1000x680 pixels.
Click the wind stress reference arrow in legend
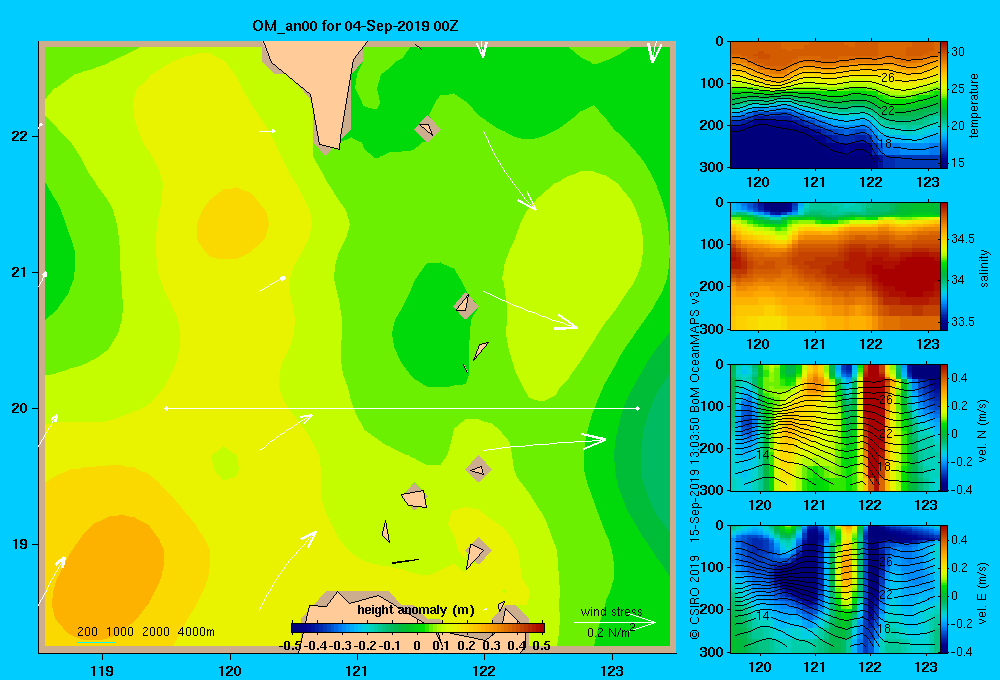tap(614, 622)
